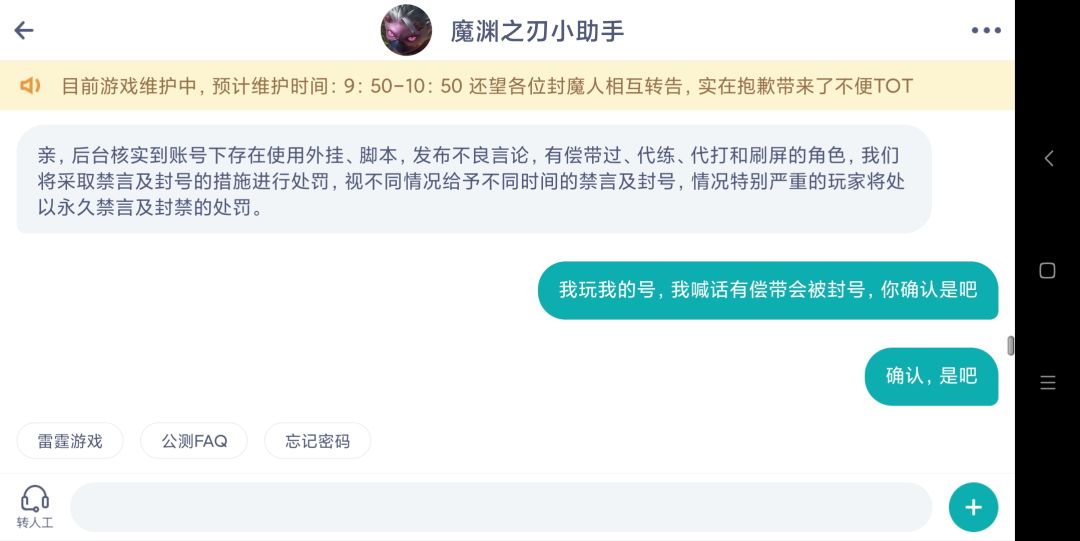
Task: Open Android recent apps button
Action: coord(1048,382)
